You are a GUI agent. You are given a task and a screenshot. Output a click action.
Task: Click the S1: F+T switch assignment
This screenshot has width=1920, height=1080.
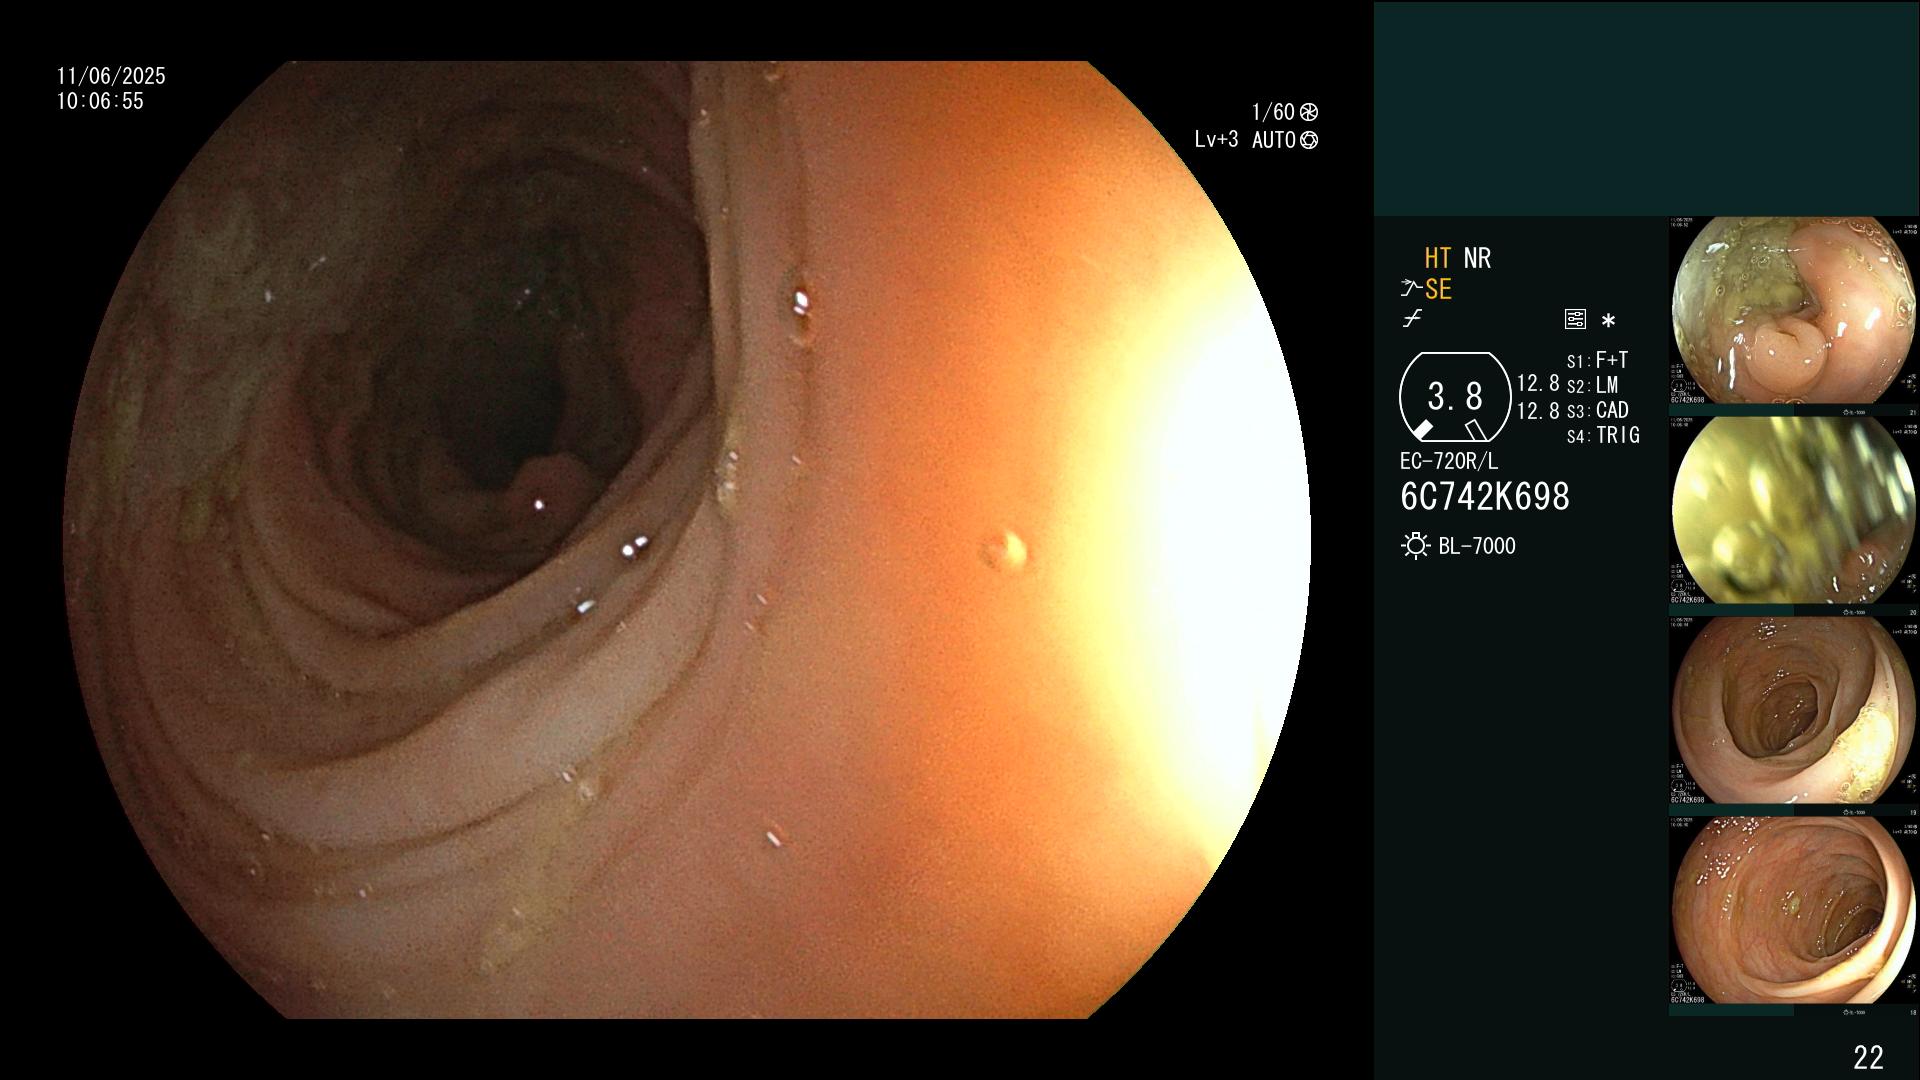point(1597,360)
